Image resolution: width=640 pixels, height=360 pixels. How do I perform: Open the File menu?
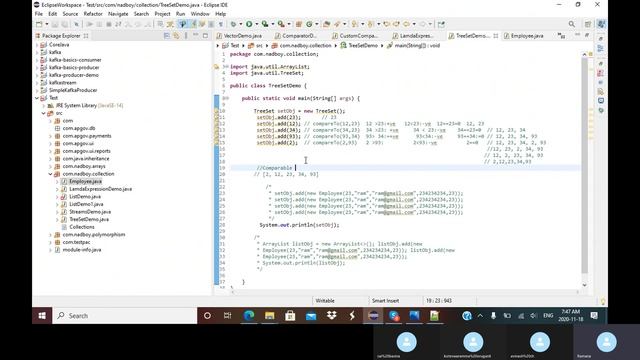point(39,14)
